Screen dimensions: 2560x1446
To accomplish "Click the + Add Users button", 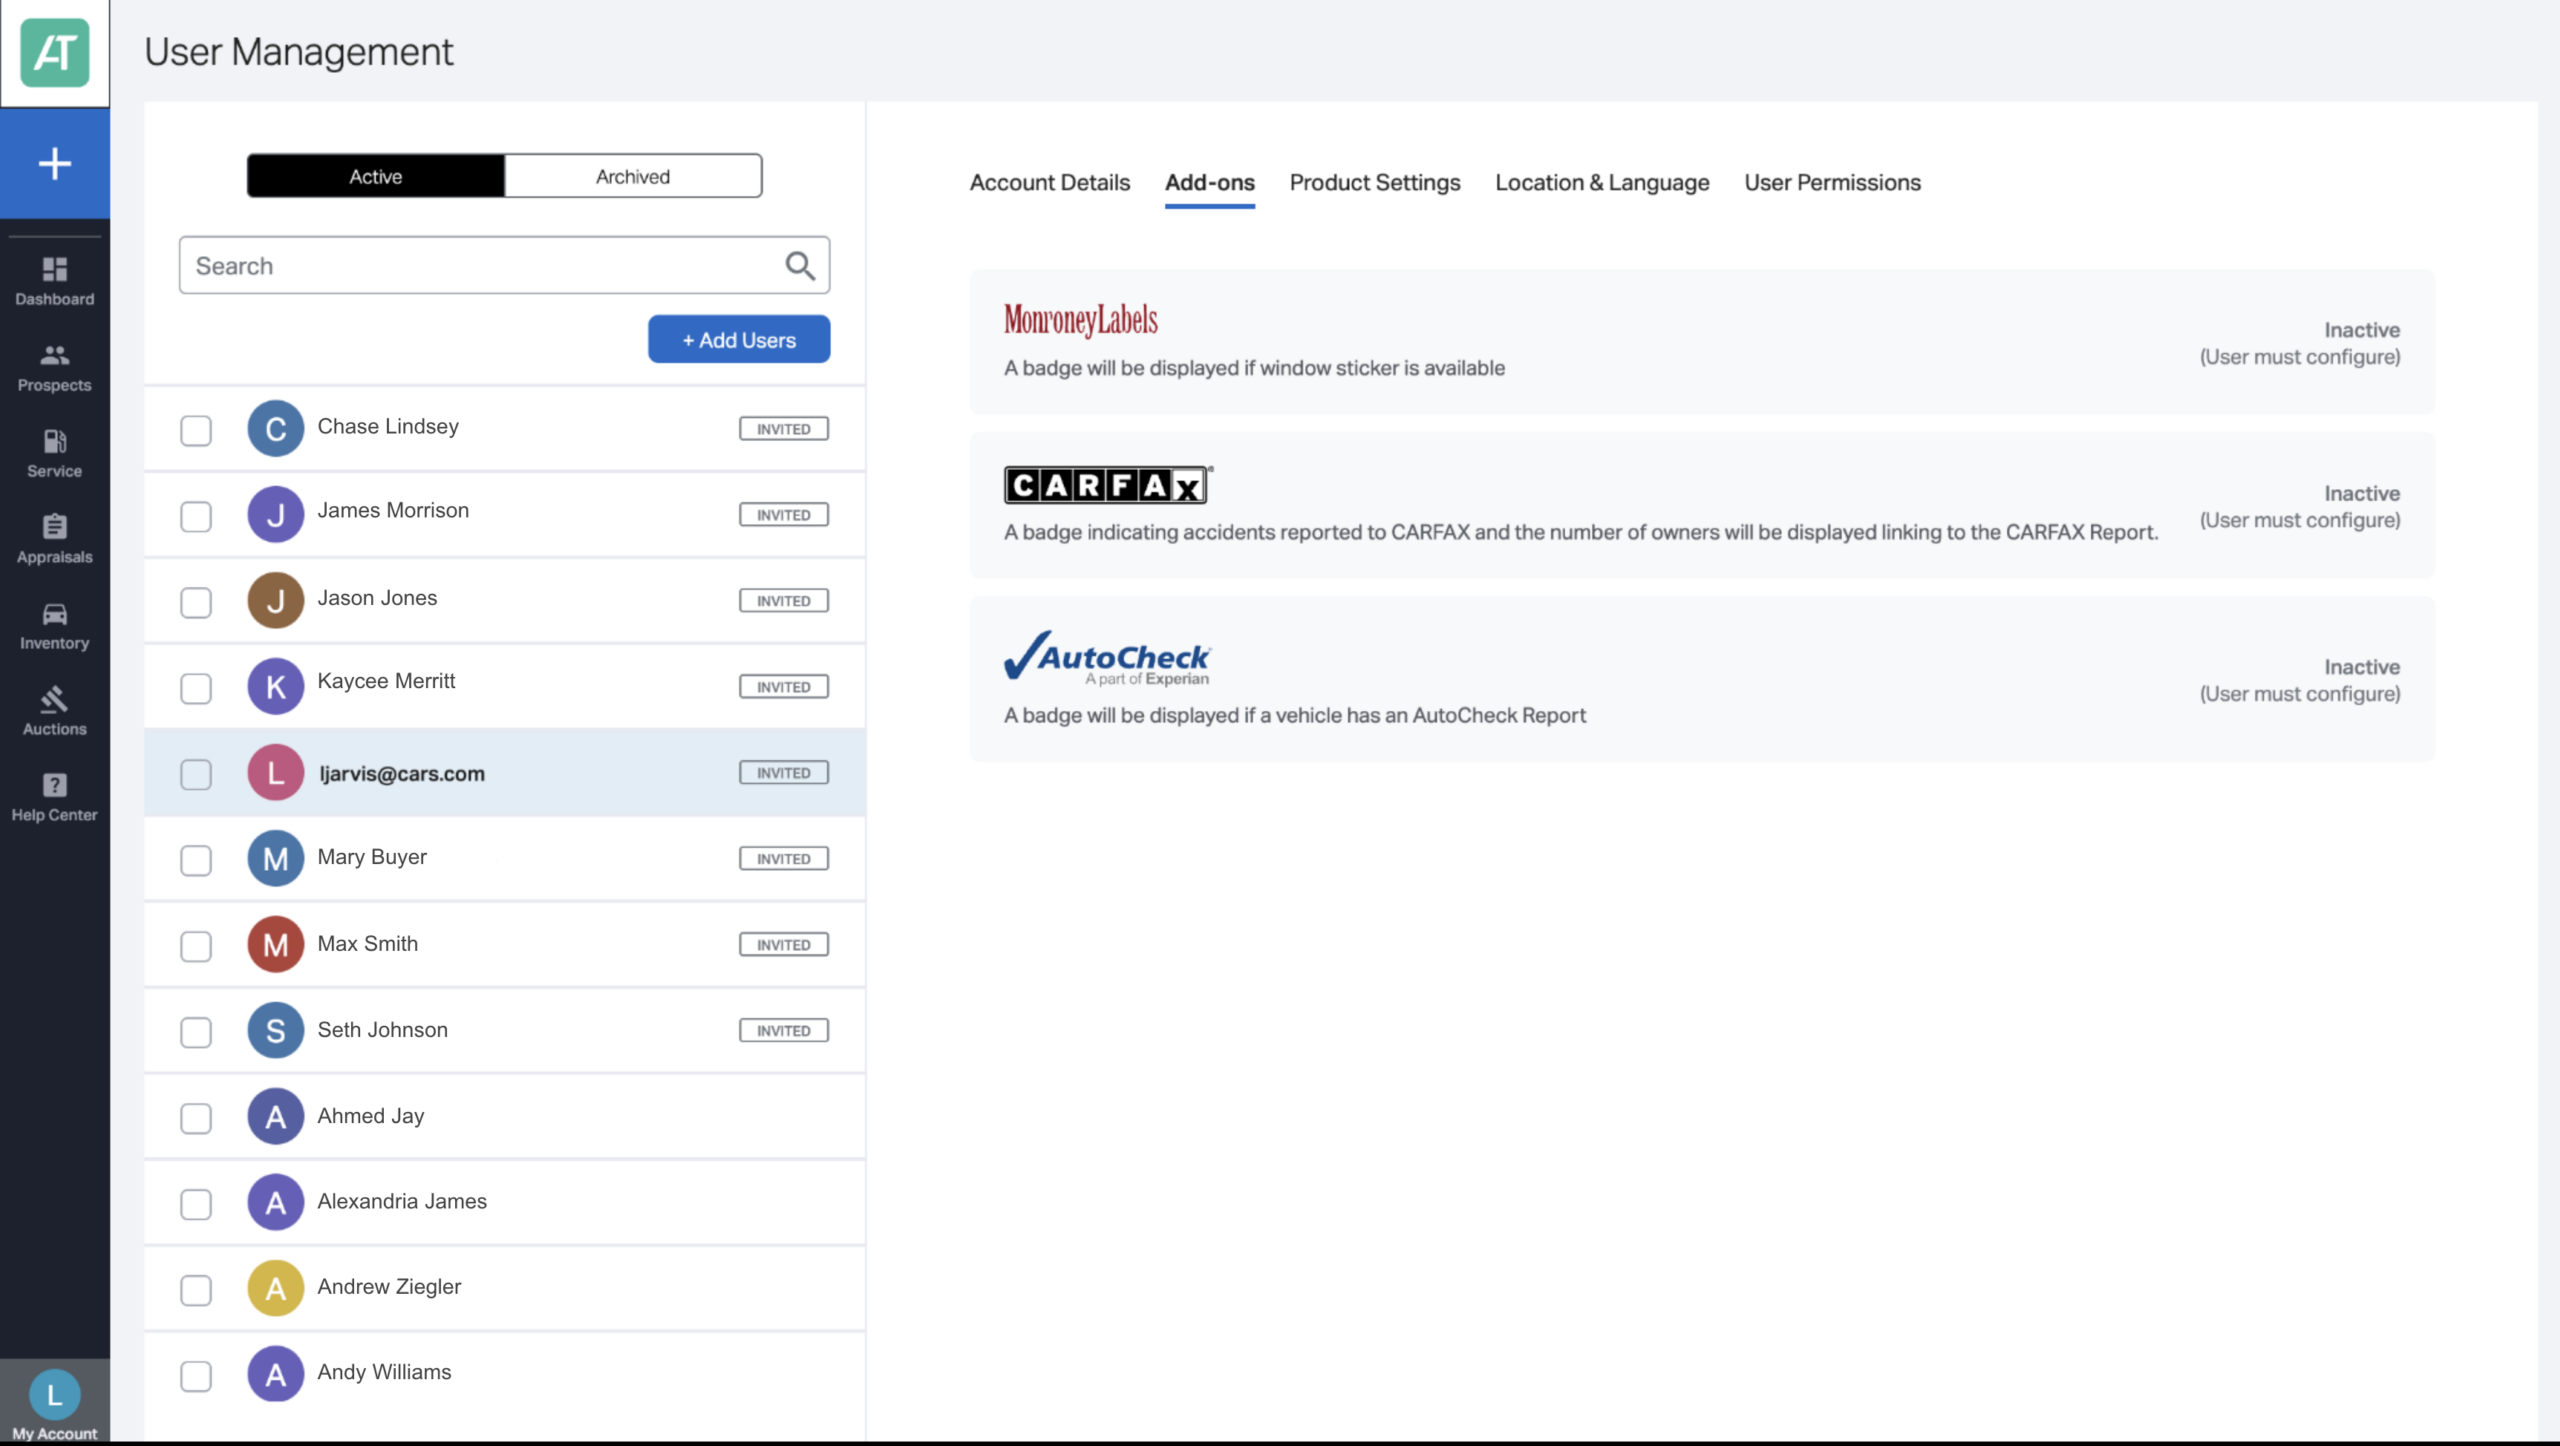I will (739, 340).
